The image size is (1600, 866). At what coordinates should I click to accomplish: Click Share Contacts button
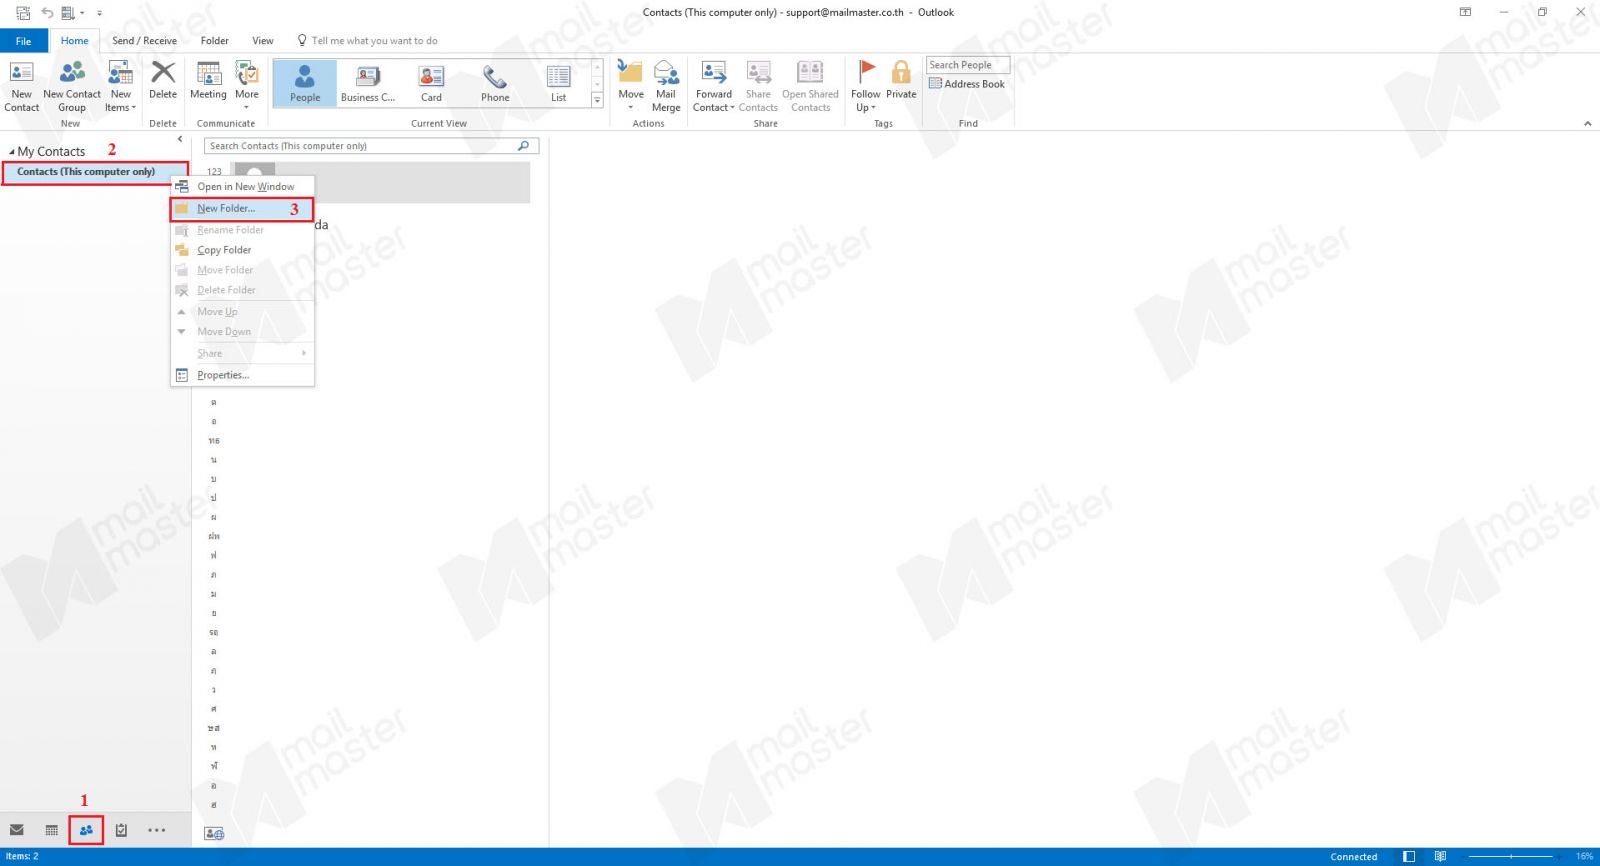point(758,87)
